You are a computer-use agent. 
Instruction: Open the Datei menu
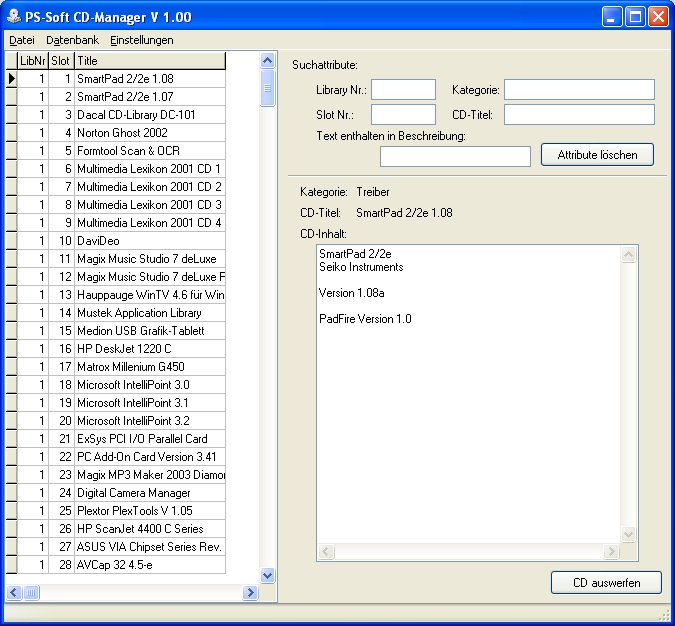[22, 40]
